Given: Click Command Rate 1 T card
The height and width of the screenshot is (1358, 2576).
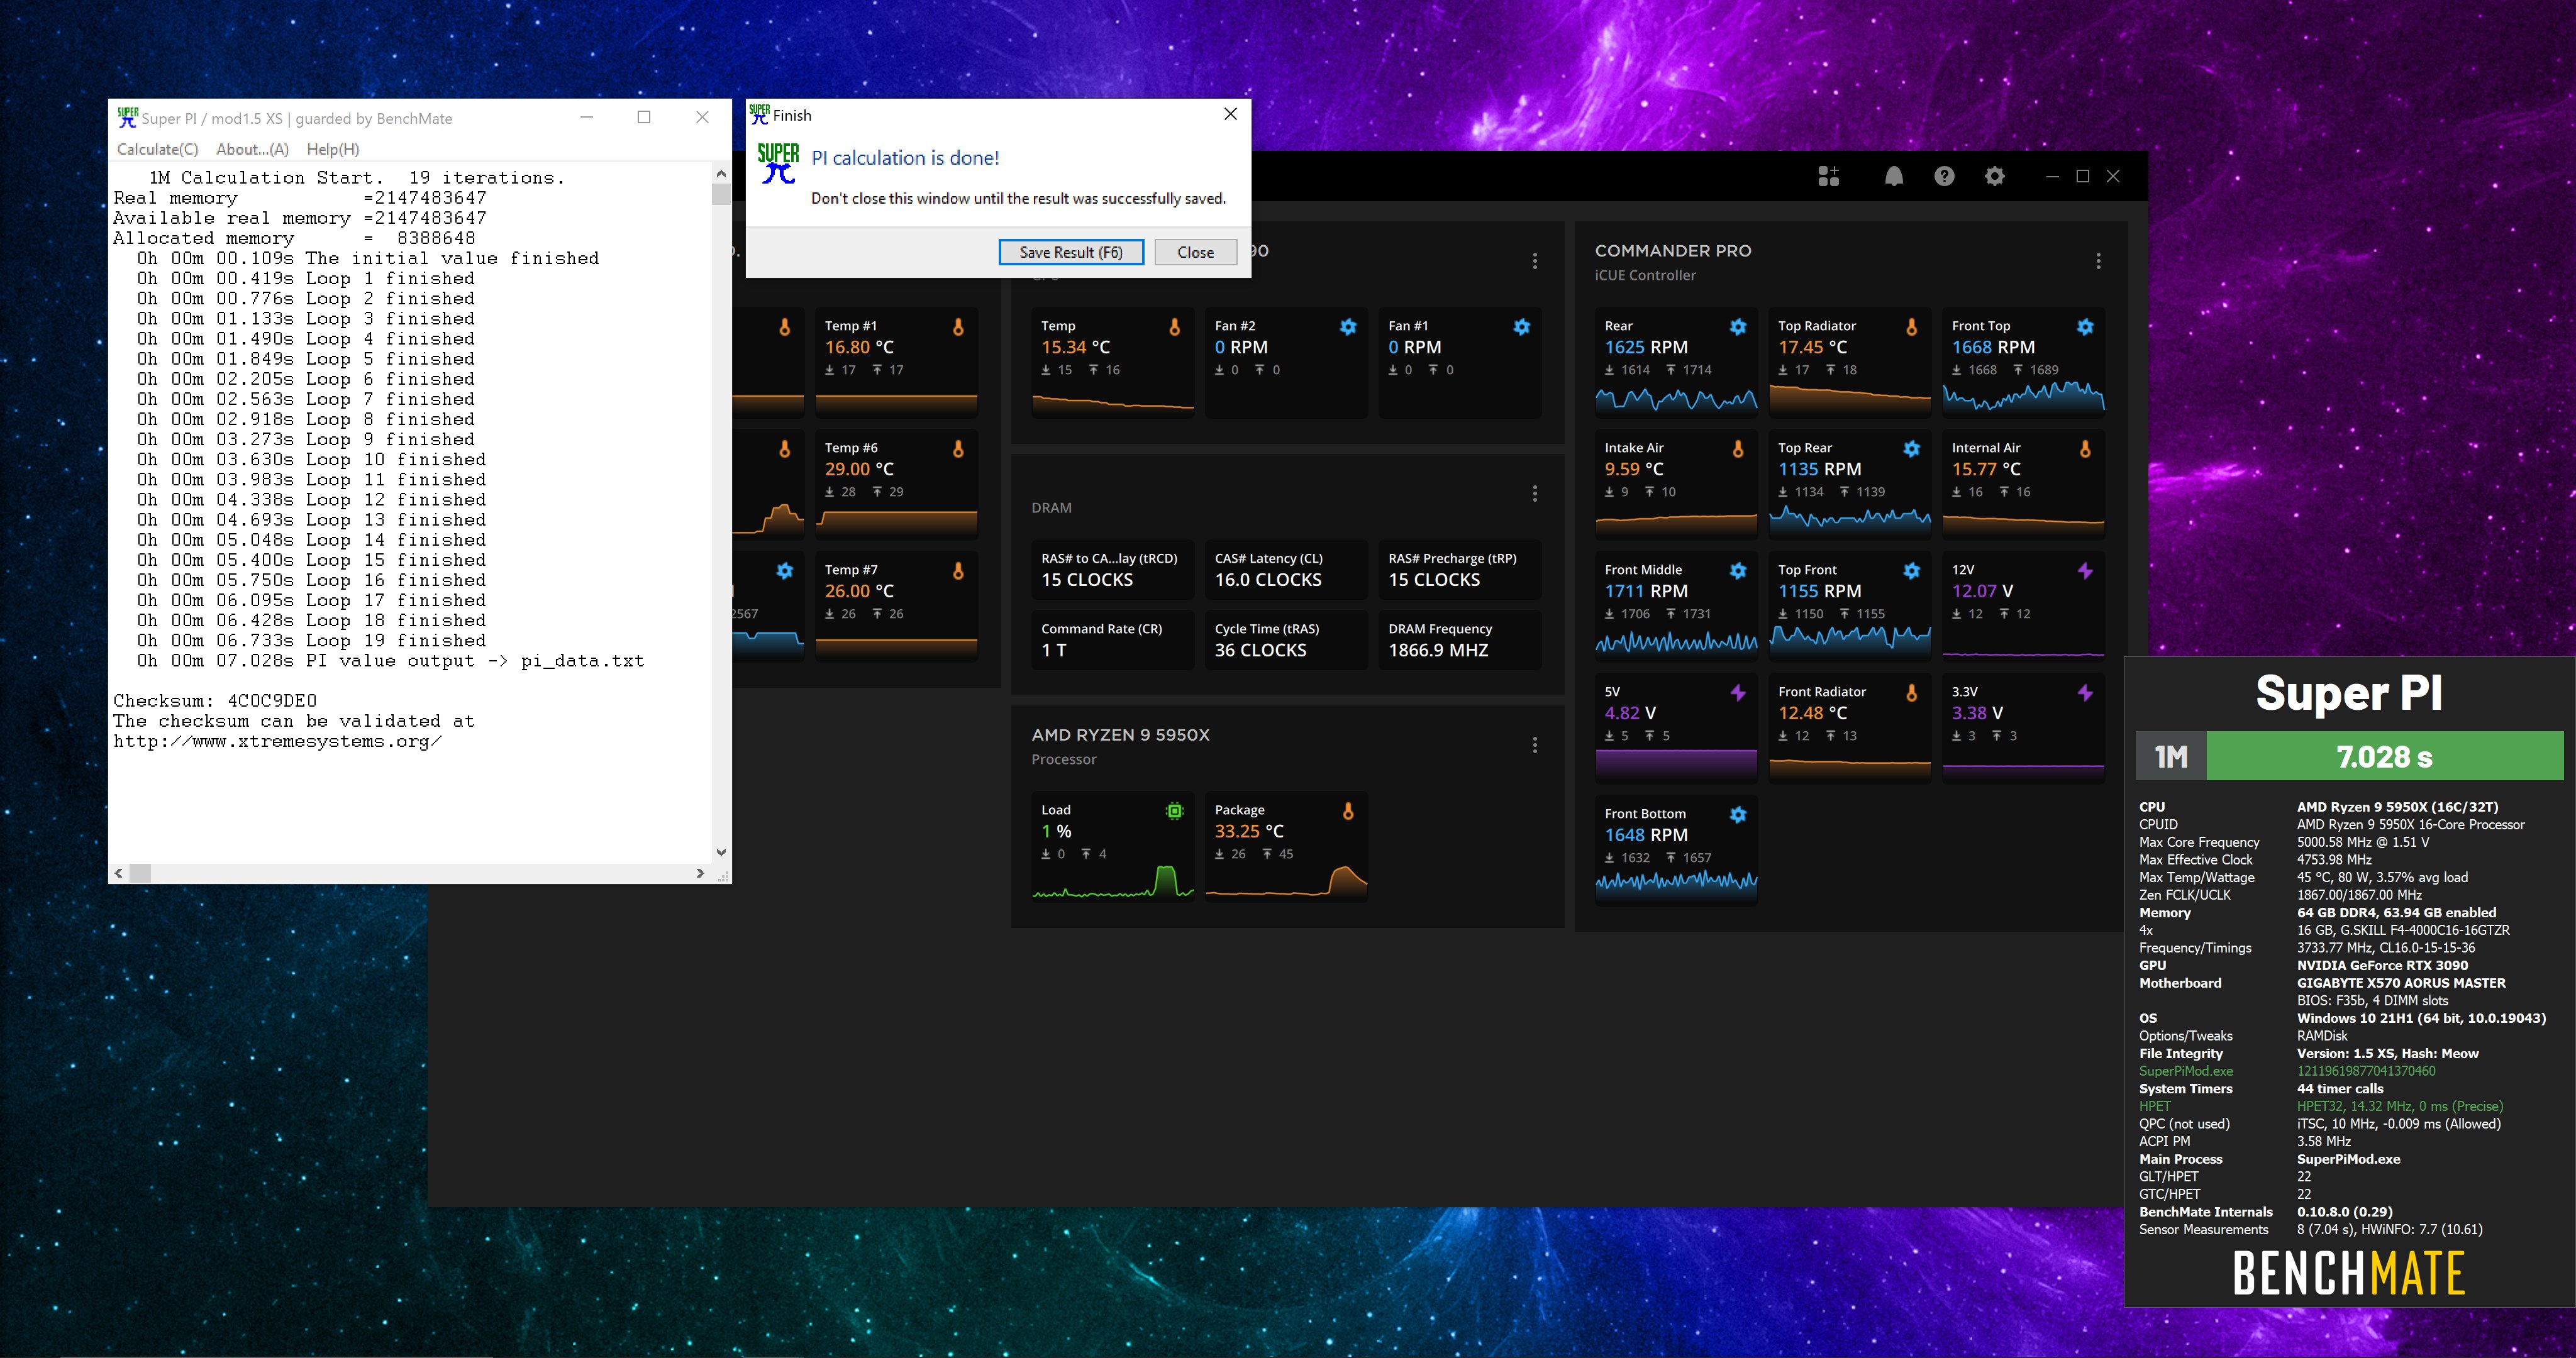Looking at the screenshot, I should coord(1113,640).
